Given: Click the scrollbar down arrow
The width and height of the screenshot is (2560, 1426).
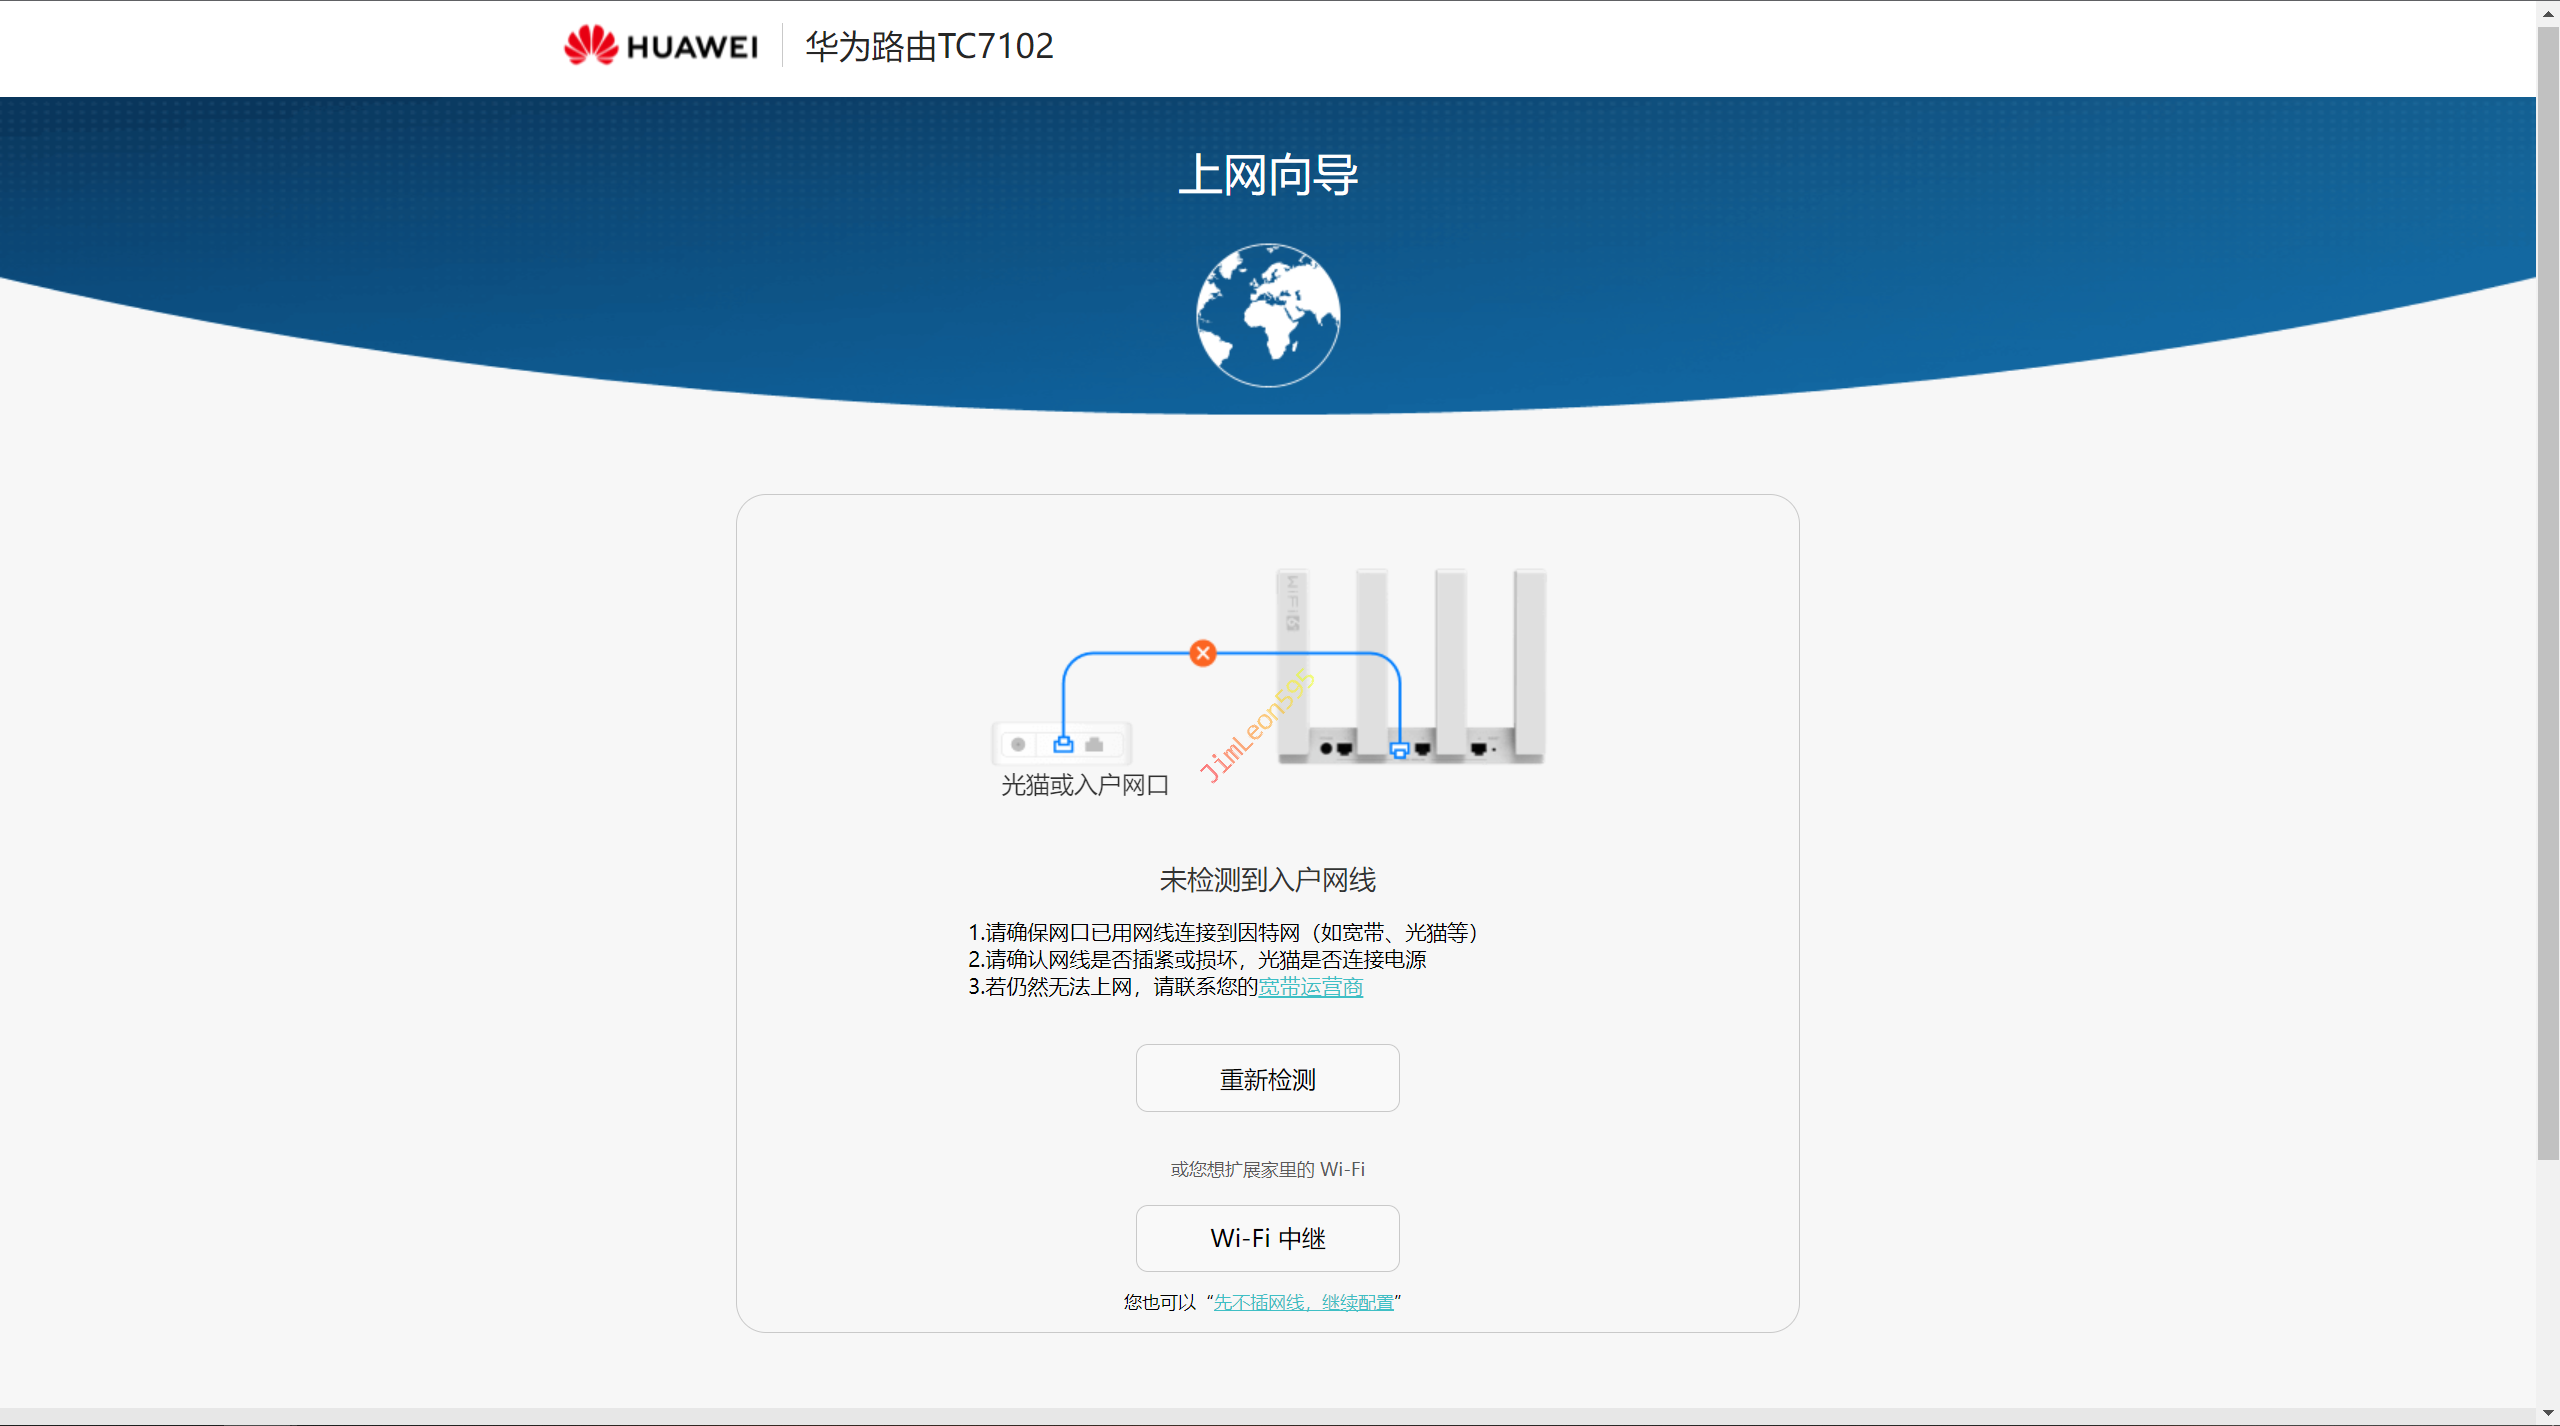Looking at the screenshot, I should point(2548,1413).
